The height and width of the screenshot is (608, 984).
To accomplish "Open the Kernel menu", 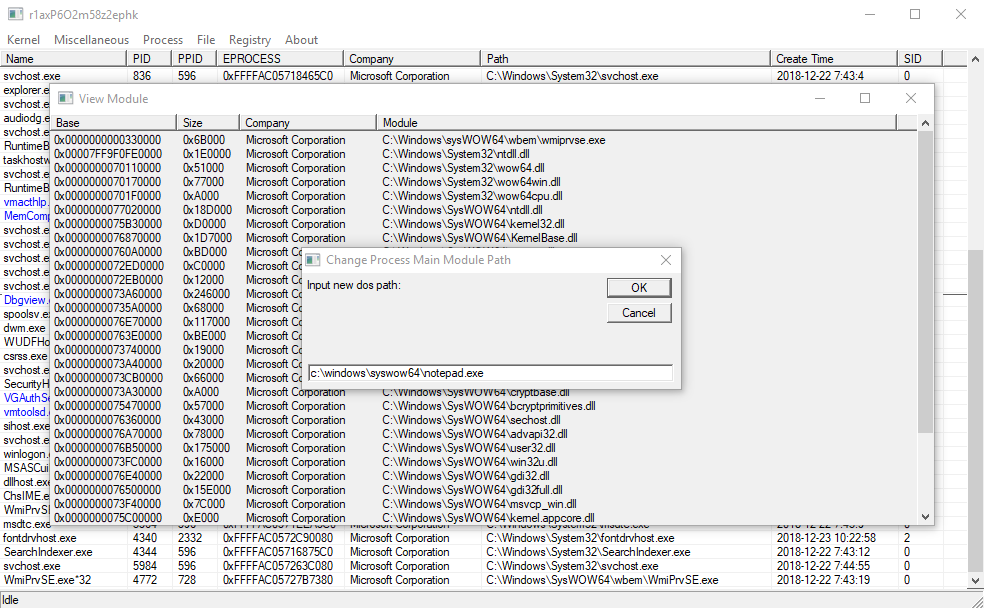I will click(23, 40).
